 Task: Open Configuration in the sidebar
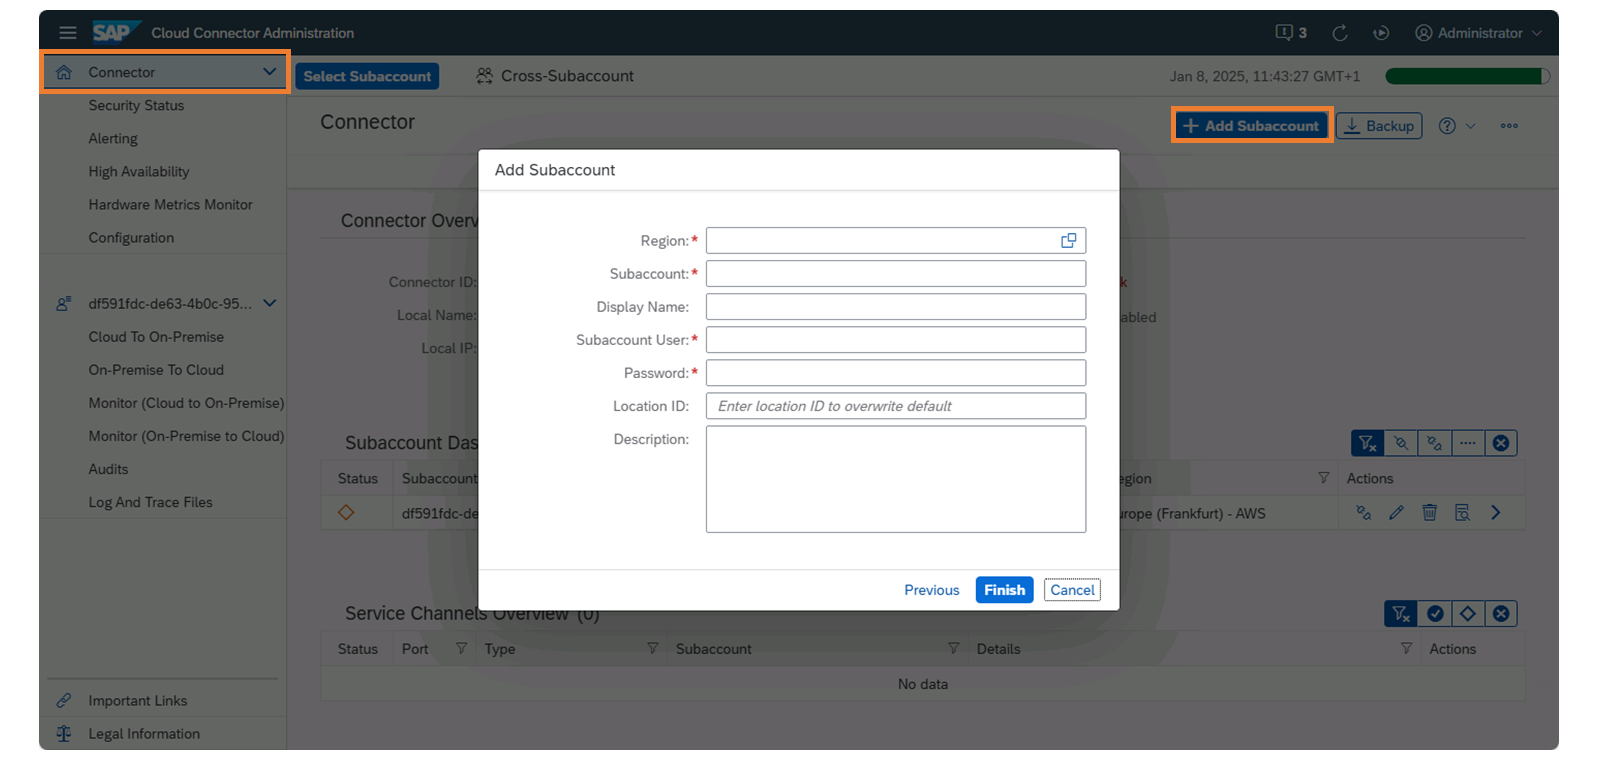click(x=131, y=237)
